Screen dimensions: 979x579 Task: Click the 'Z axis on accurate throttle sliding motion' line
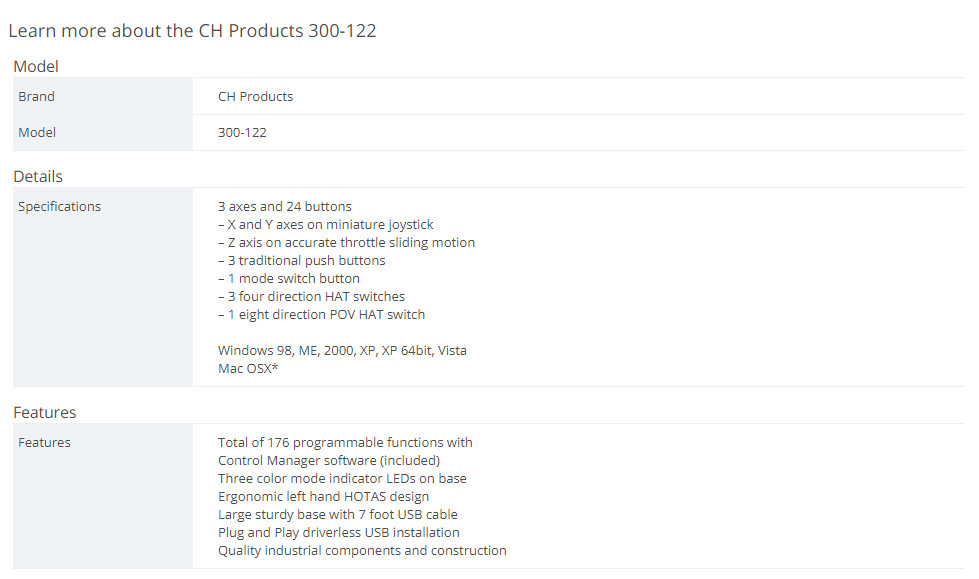click(x=347, y=242)
